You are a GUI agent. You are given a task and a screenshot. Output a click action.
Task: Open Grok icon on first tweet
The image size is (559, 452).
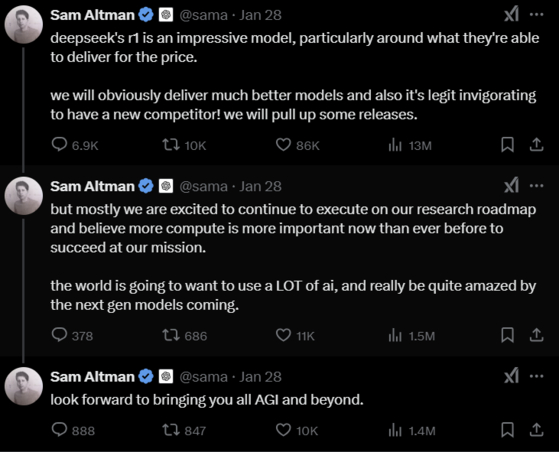click(x=512, y=15)
